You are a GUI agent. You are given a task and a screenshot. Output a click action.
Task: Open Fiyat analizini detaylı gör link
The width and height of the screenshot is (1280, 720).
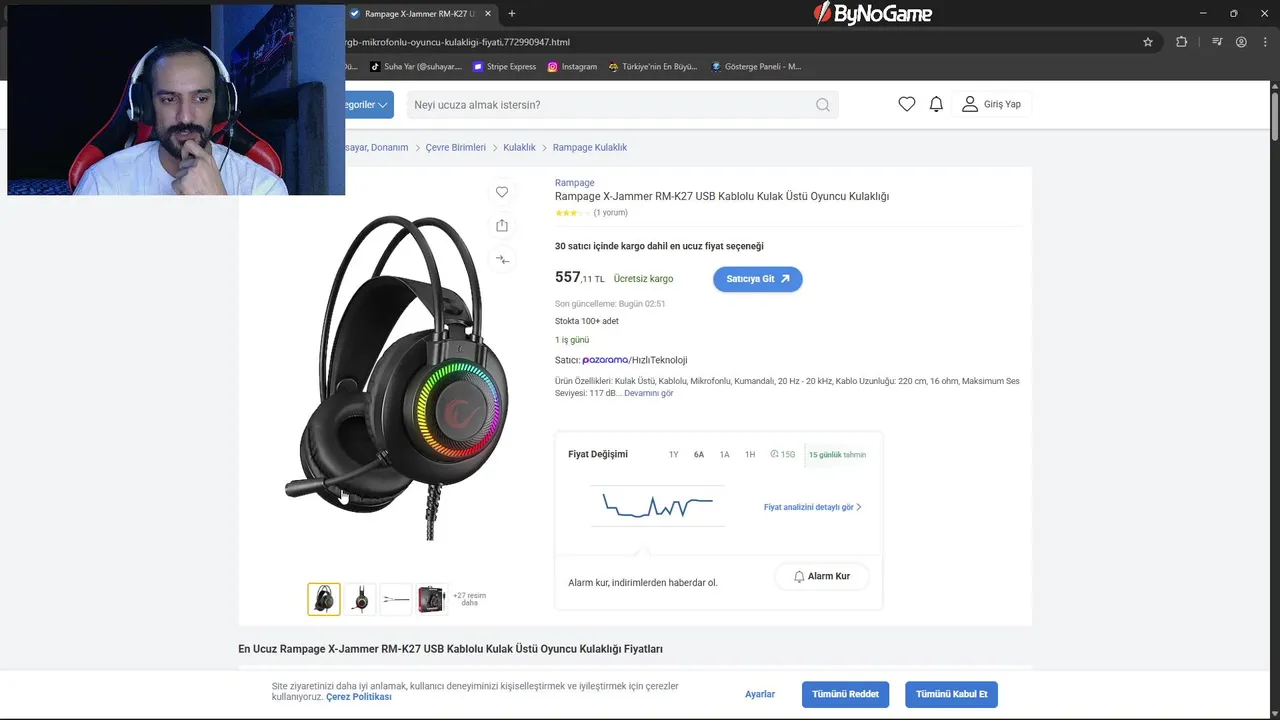pyautogui.click(x=813, y=507)
